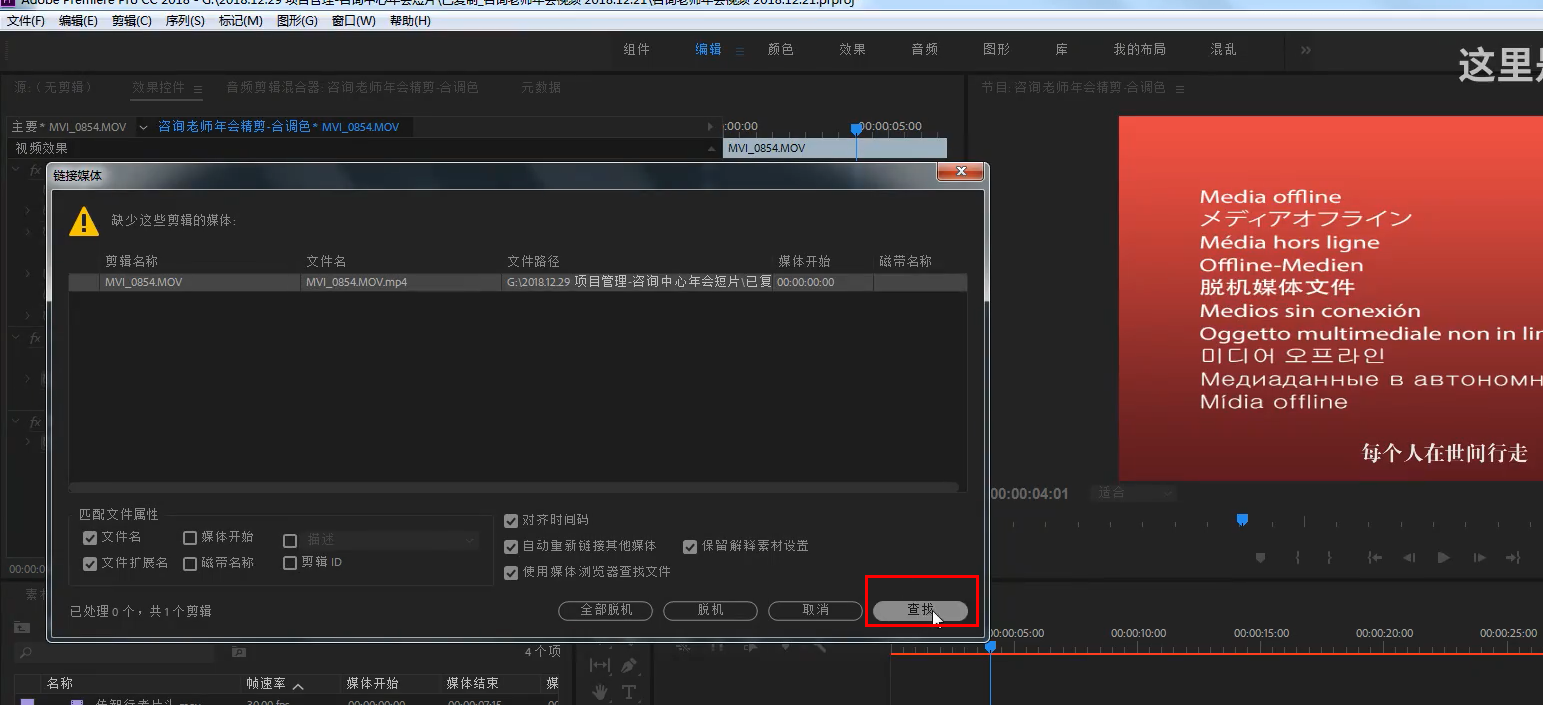Click 取消 button
Image resolution: width=1543 pixels, height=705 pixels.
(x=815, y=610)
